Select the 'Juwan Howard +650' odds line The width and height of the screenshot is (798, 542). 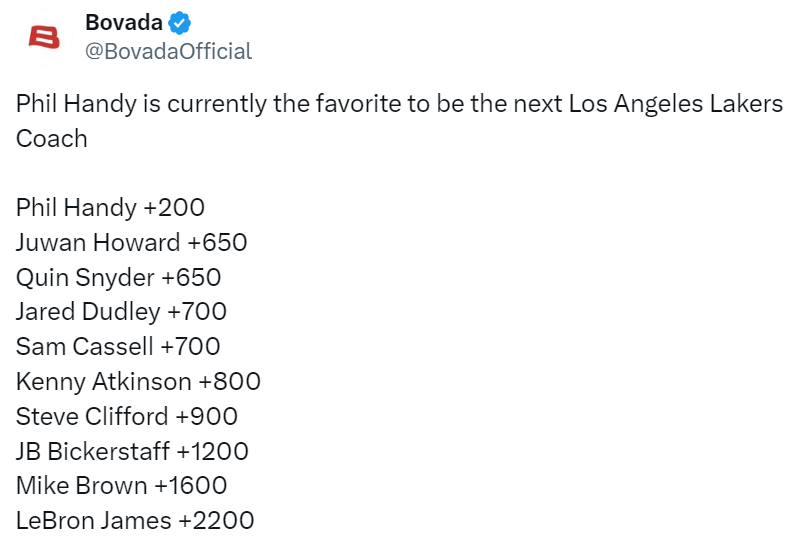[x=131, y=242]
